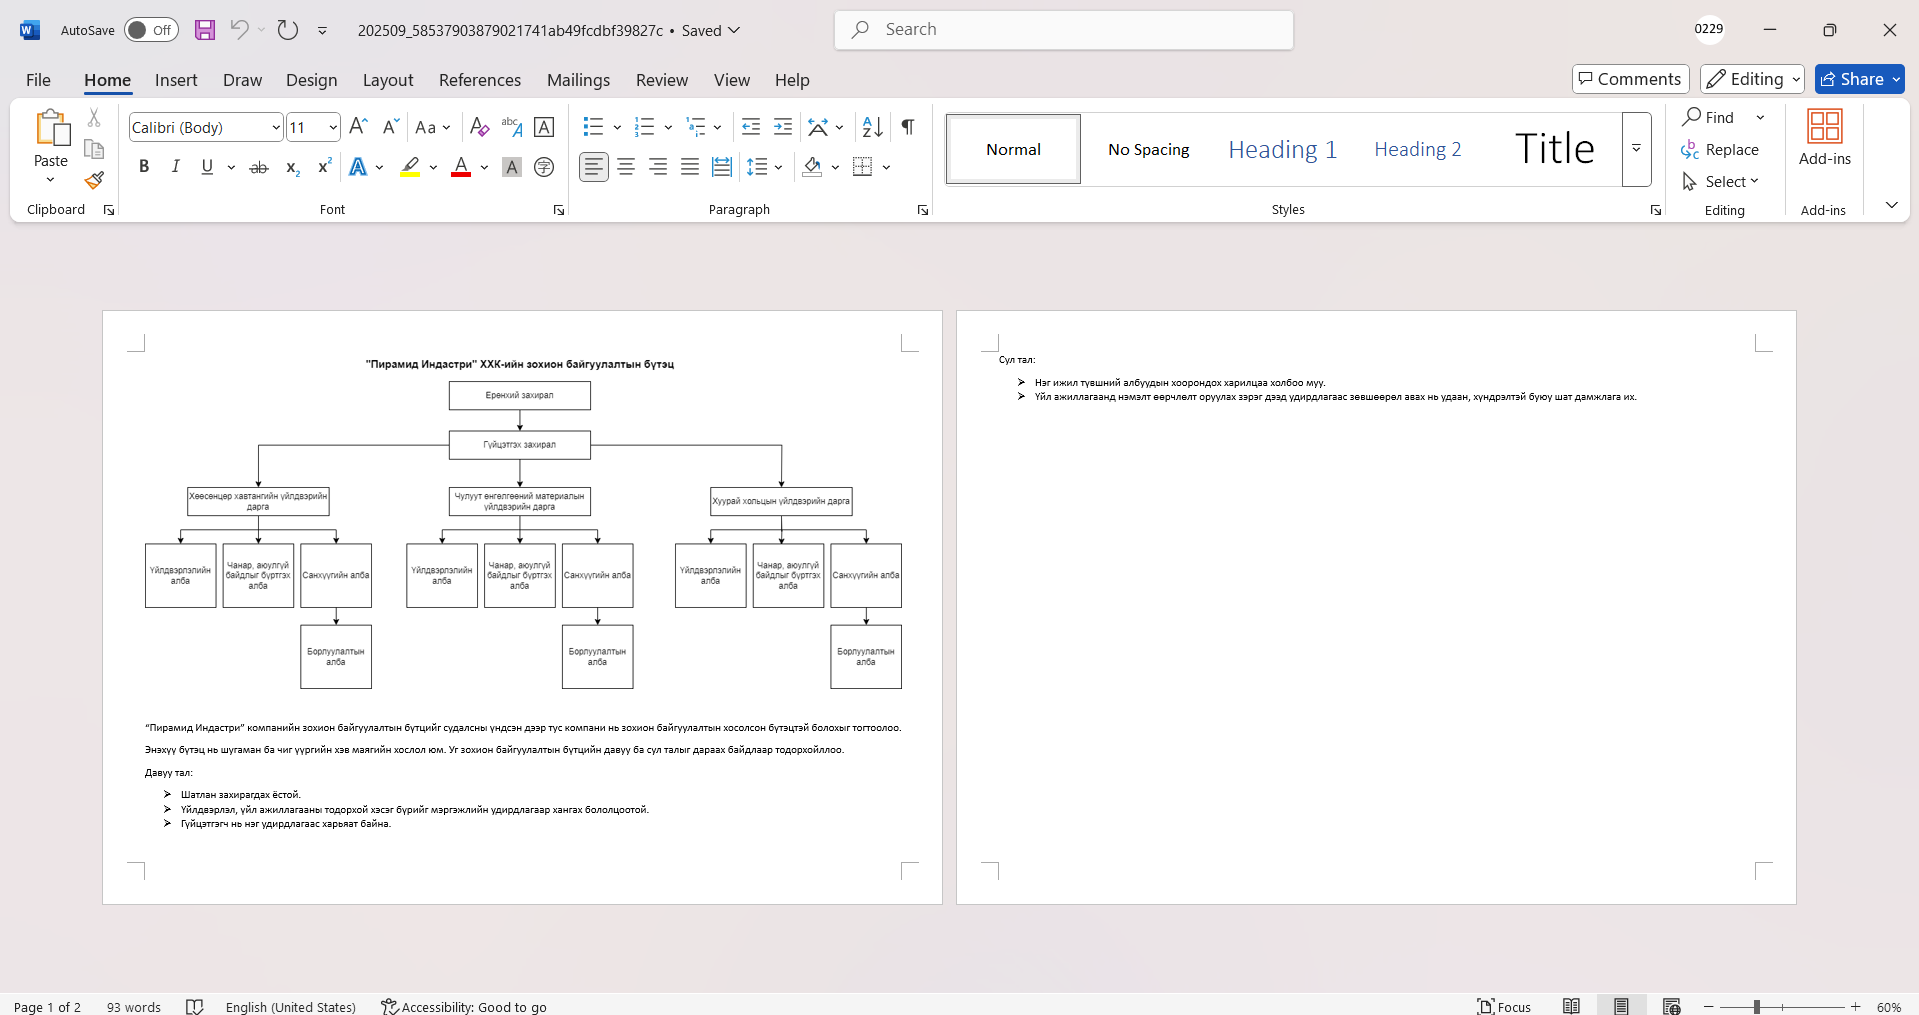Expand the Styles gallery
Viewport: 1919px width, 1015px height.
tap(1636, 149)
